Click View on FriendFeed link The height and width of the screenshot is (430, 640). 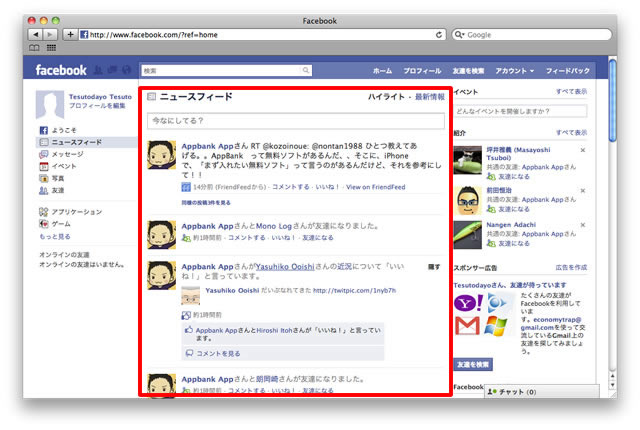pos(376,187)
